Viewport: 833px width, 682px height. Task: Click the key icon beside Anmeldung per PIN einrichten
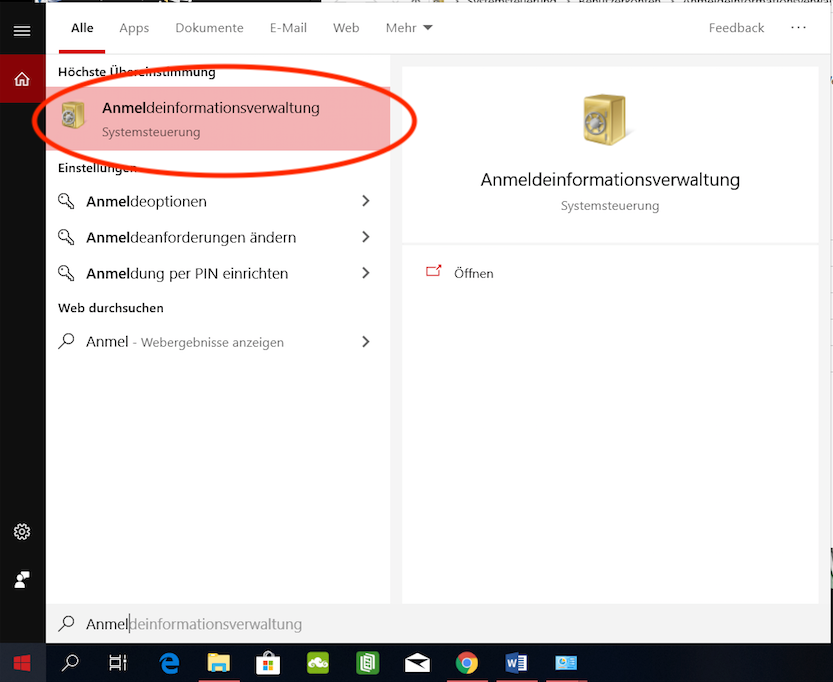[66, 273]
